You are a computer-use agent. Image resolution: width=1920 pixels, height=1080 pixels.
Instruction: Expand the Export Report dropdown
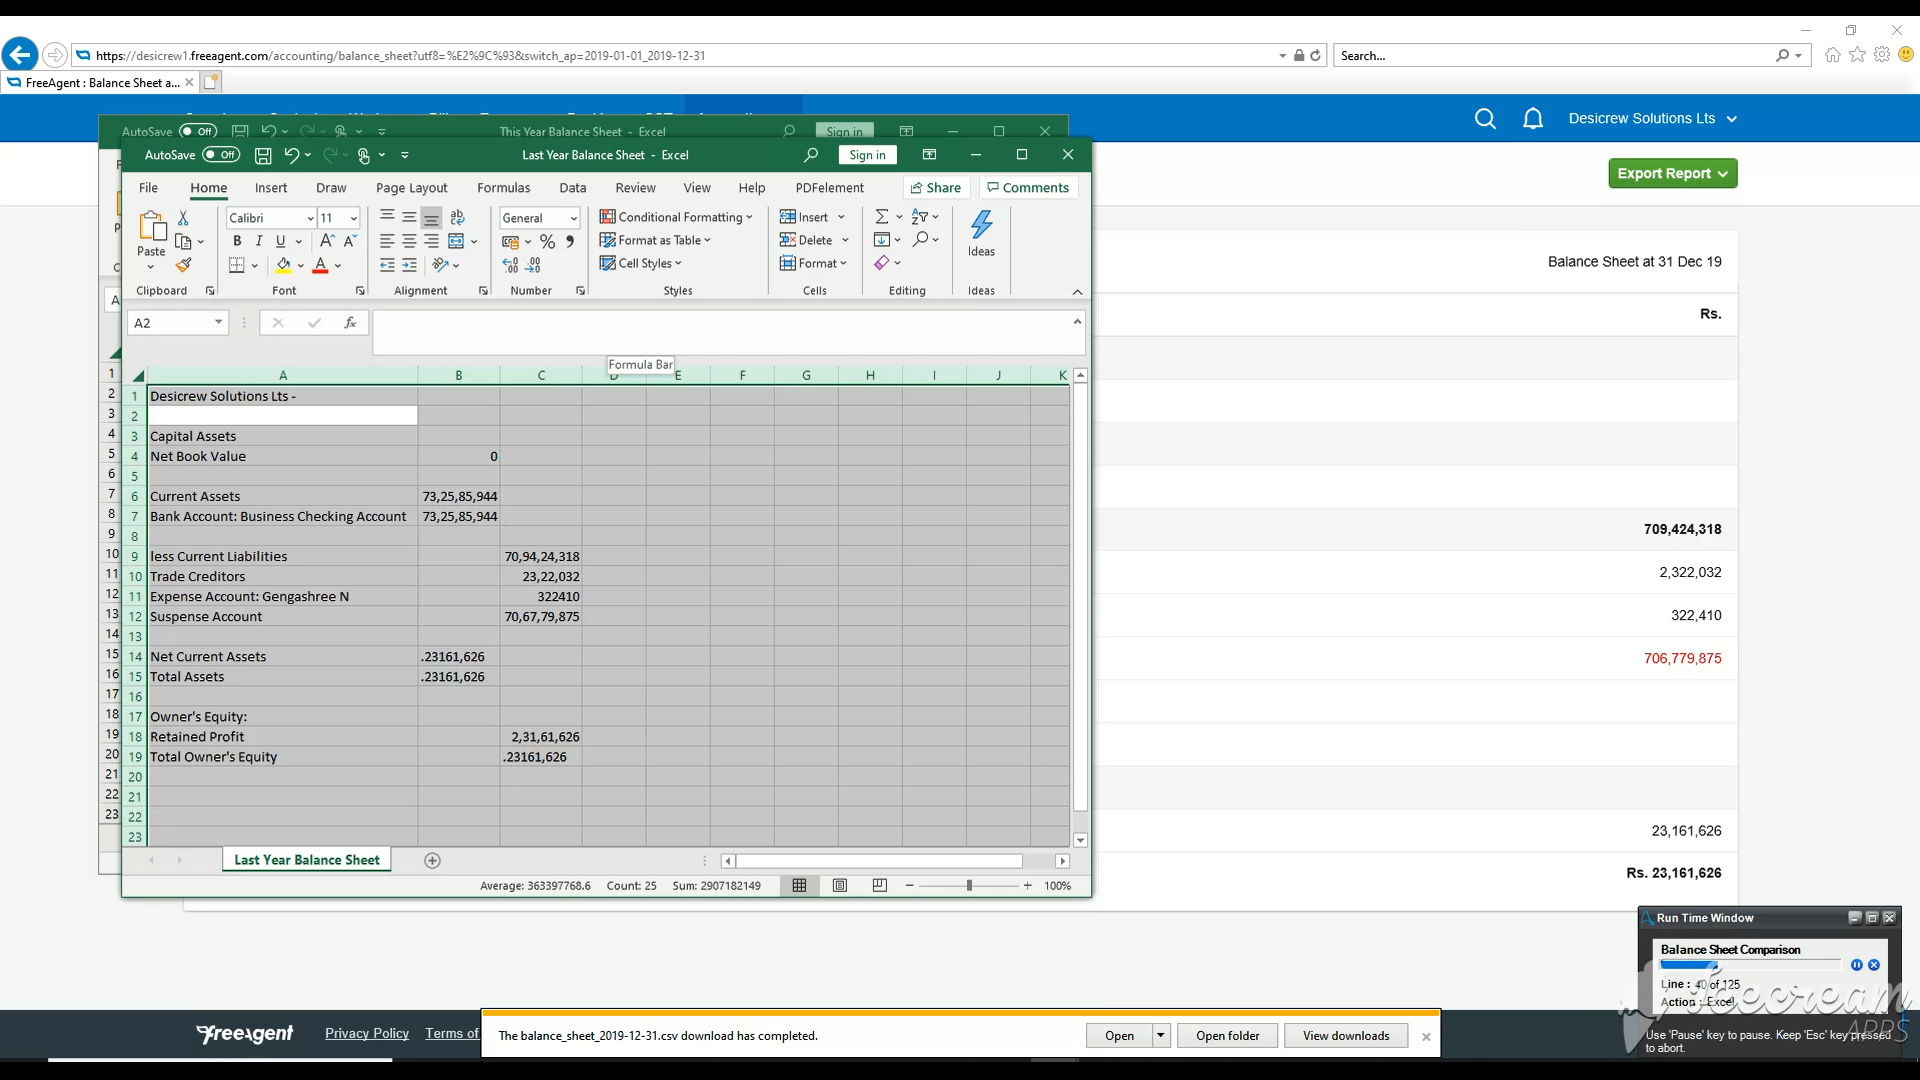[x=1672, y=173]
